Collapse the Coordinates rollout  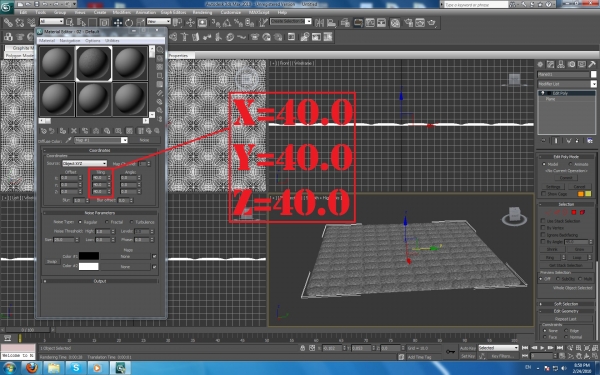[99, 150]
